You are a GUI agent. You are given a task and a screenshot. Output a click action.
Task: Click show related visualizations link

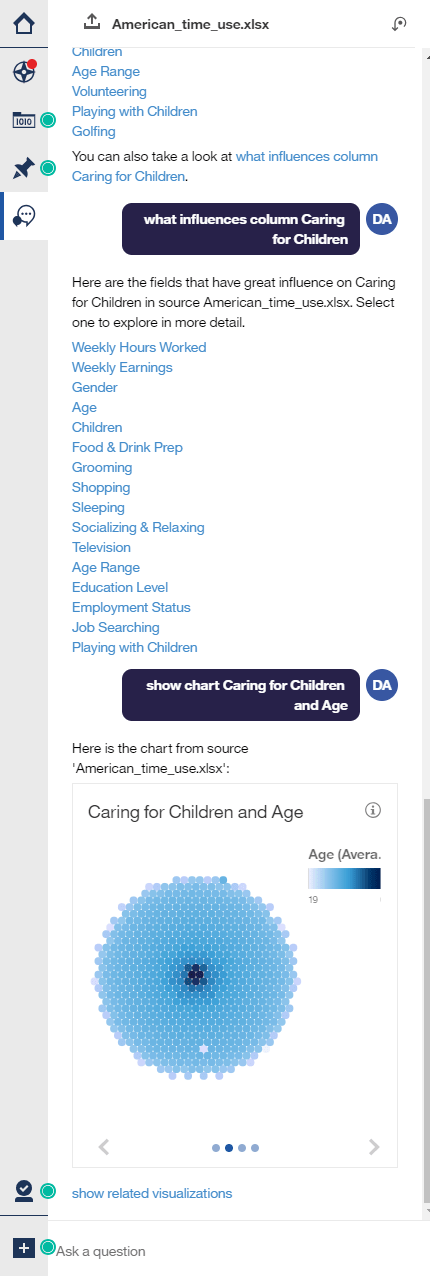(x=152, y=1193)
